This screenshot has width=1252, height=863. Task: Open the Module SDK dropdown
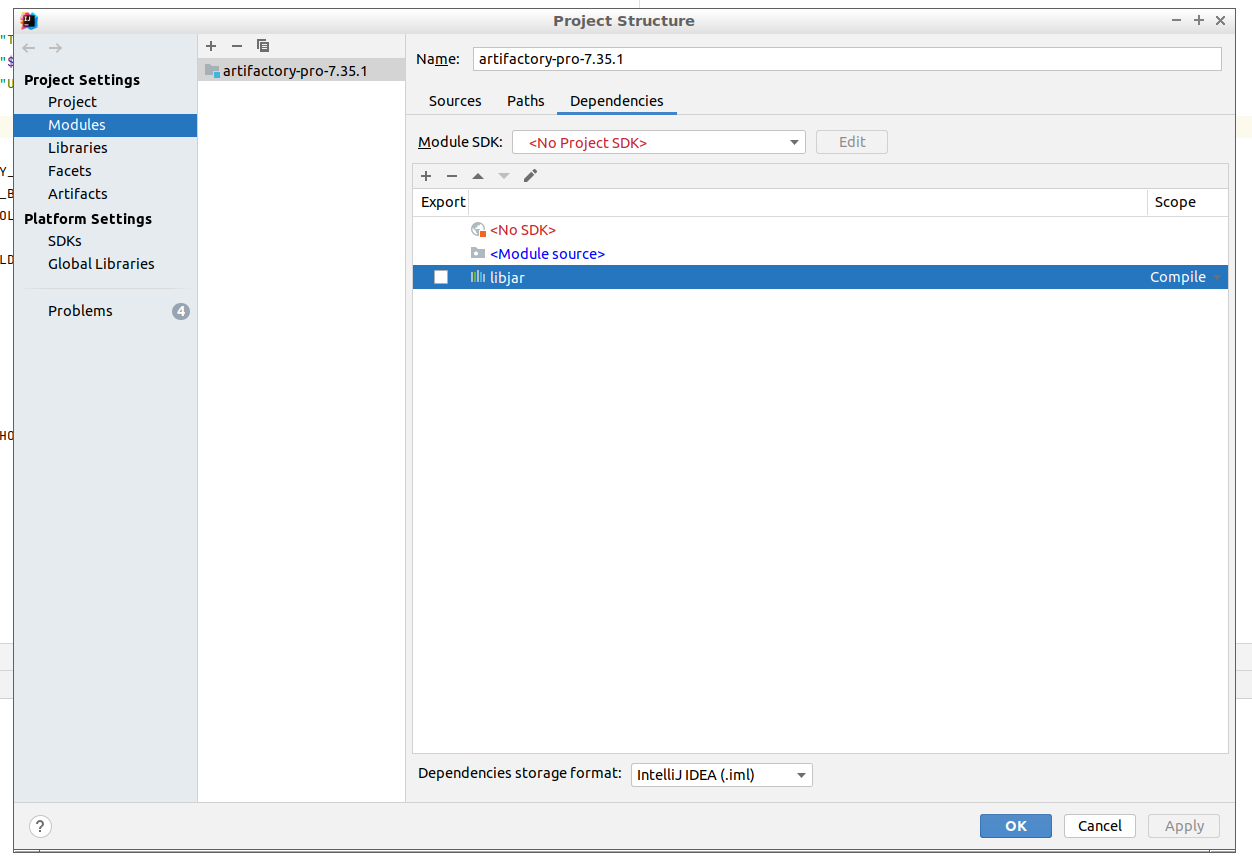coord(658,143)
